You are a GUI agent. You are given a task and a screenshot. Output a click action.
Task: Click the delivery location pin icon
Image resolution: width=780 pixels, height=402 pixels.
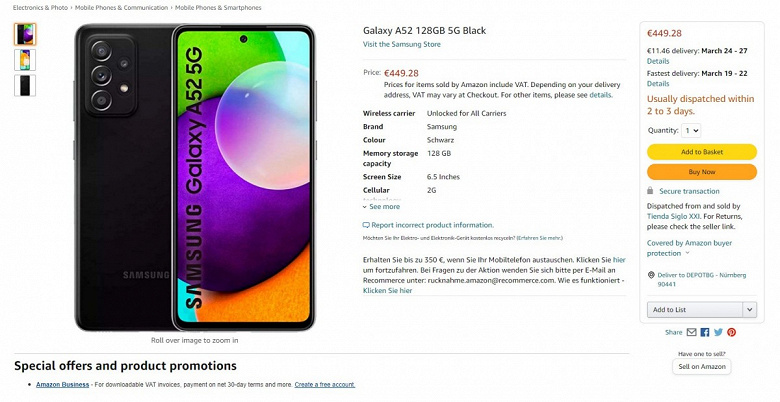coord(651,273)
